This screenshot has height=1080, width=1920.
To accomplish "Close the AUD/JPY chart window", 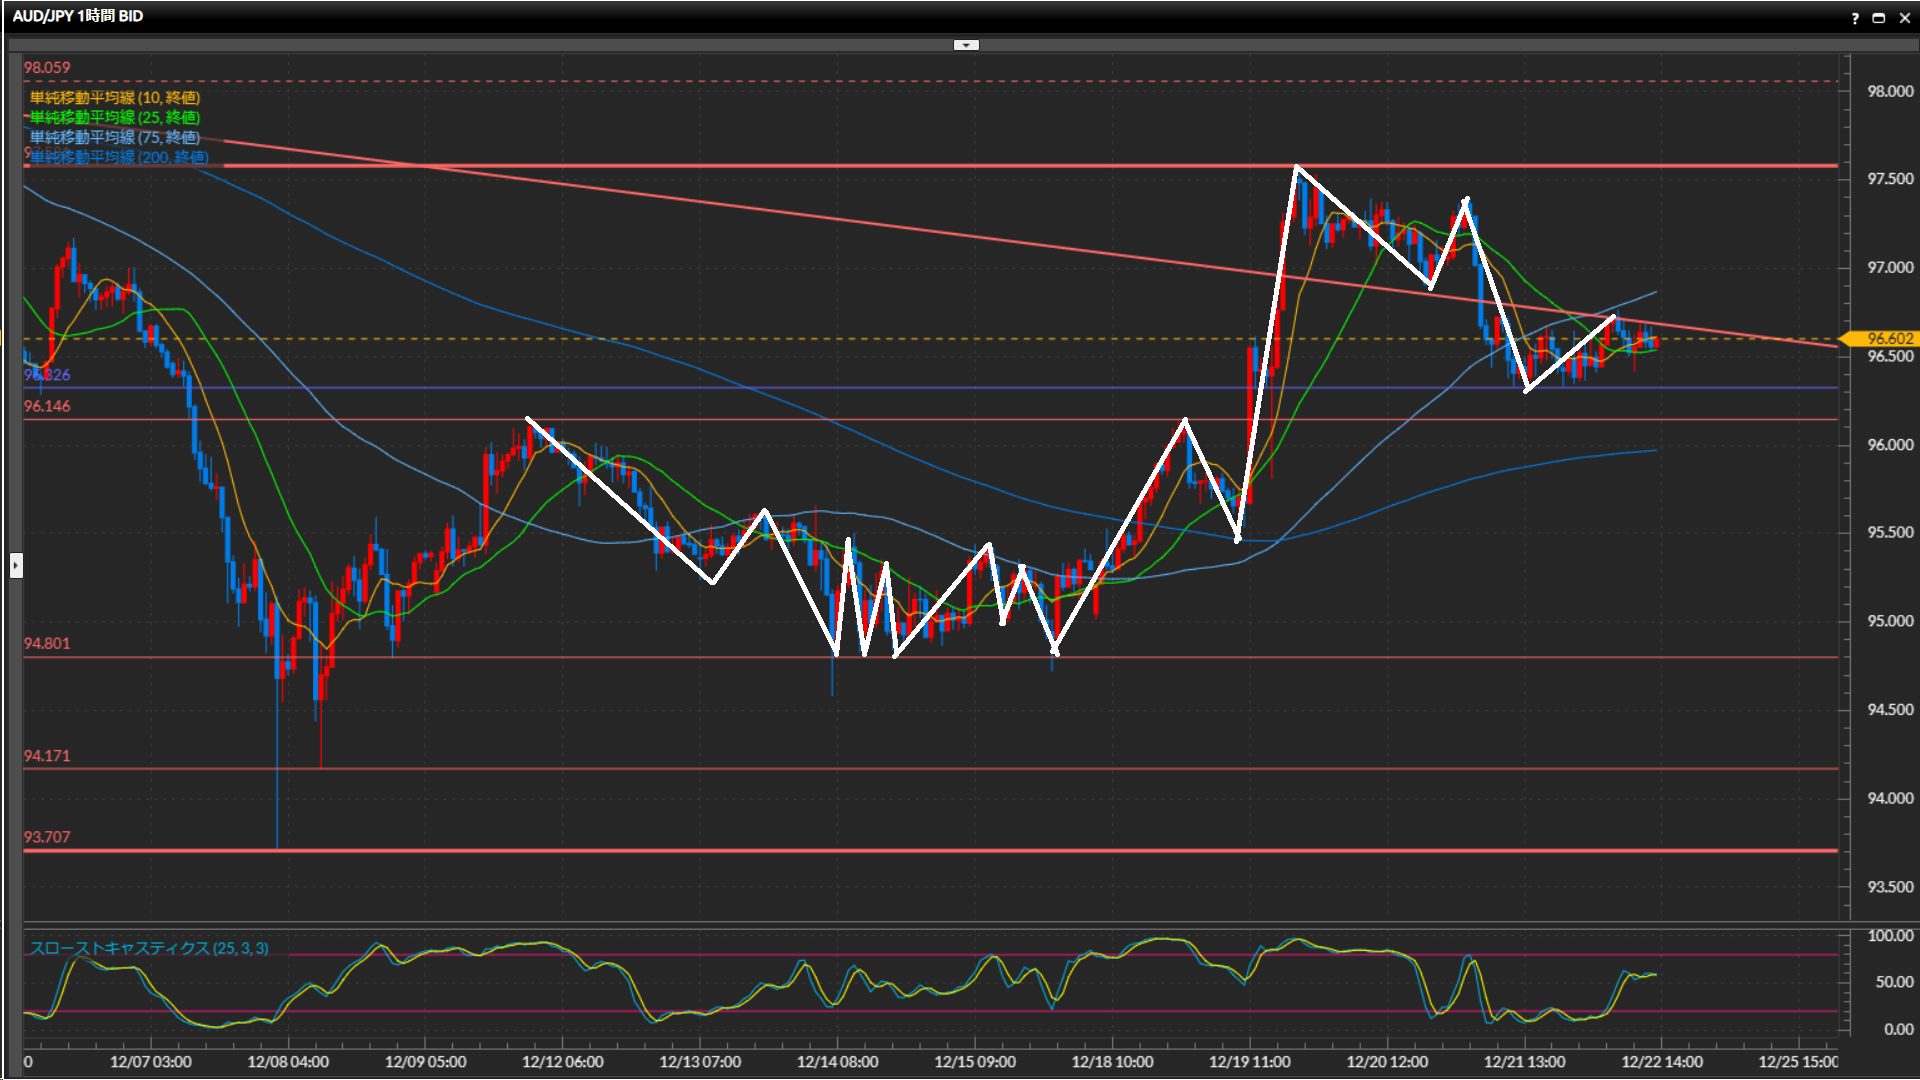I will [x=1904, y=18].
